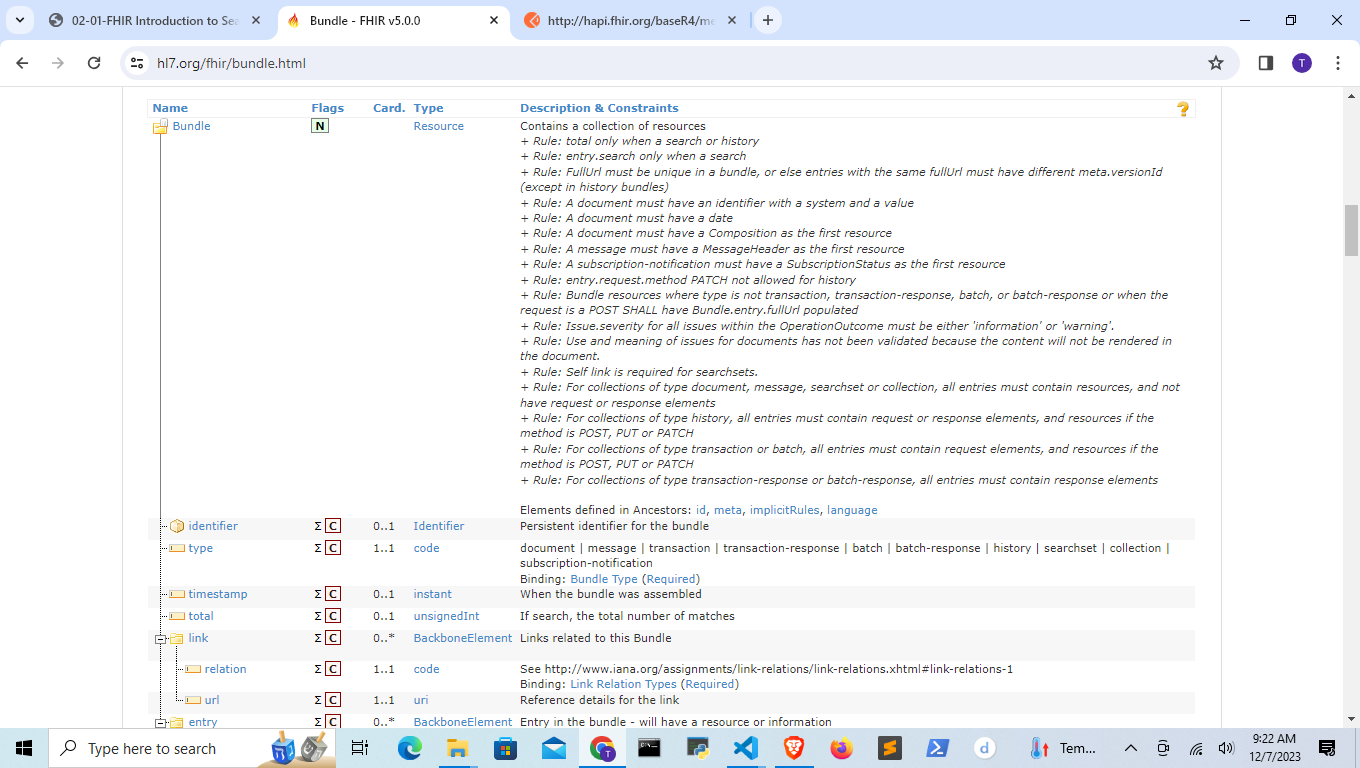Open Firefox from the taskbar
Image resolution: width=1360 pixels, height=768 pixels.
pos(842,748)
